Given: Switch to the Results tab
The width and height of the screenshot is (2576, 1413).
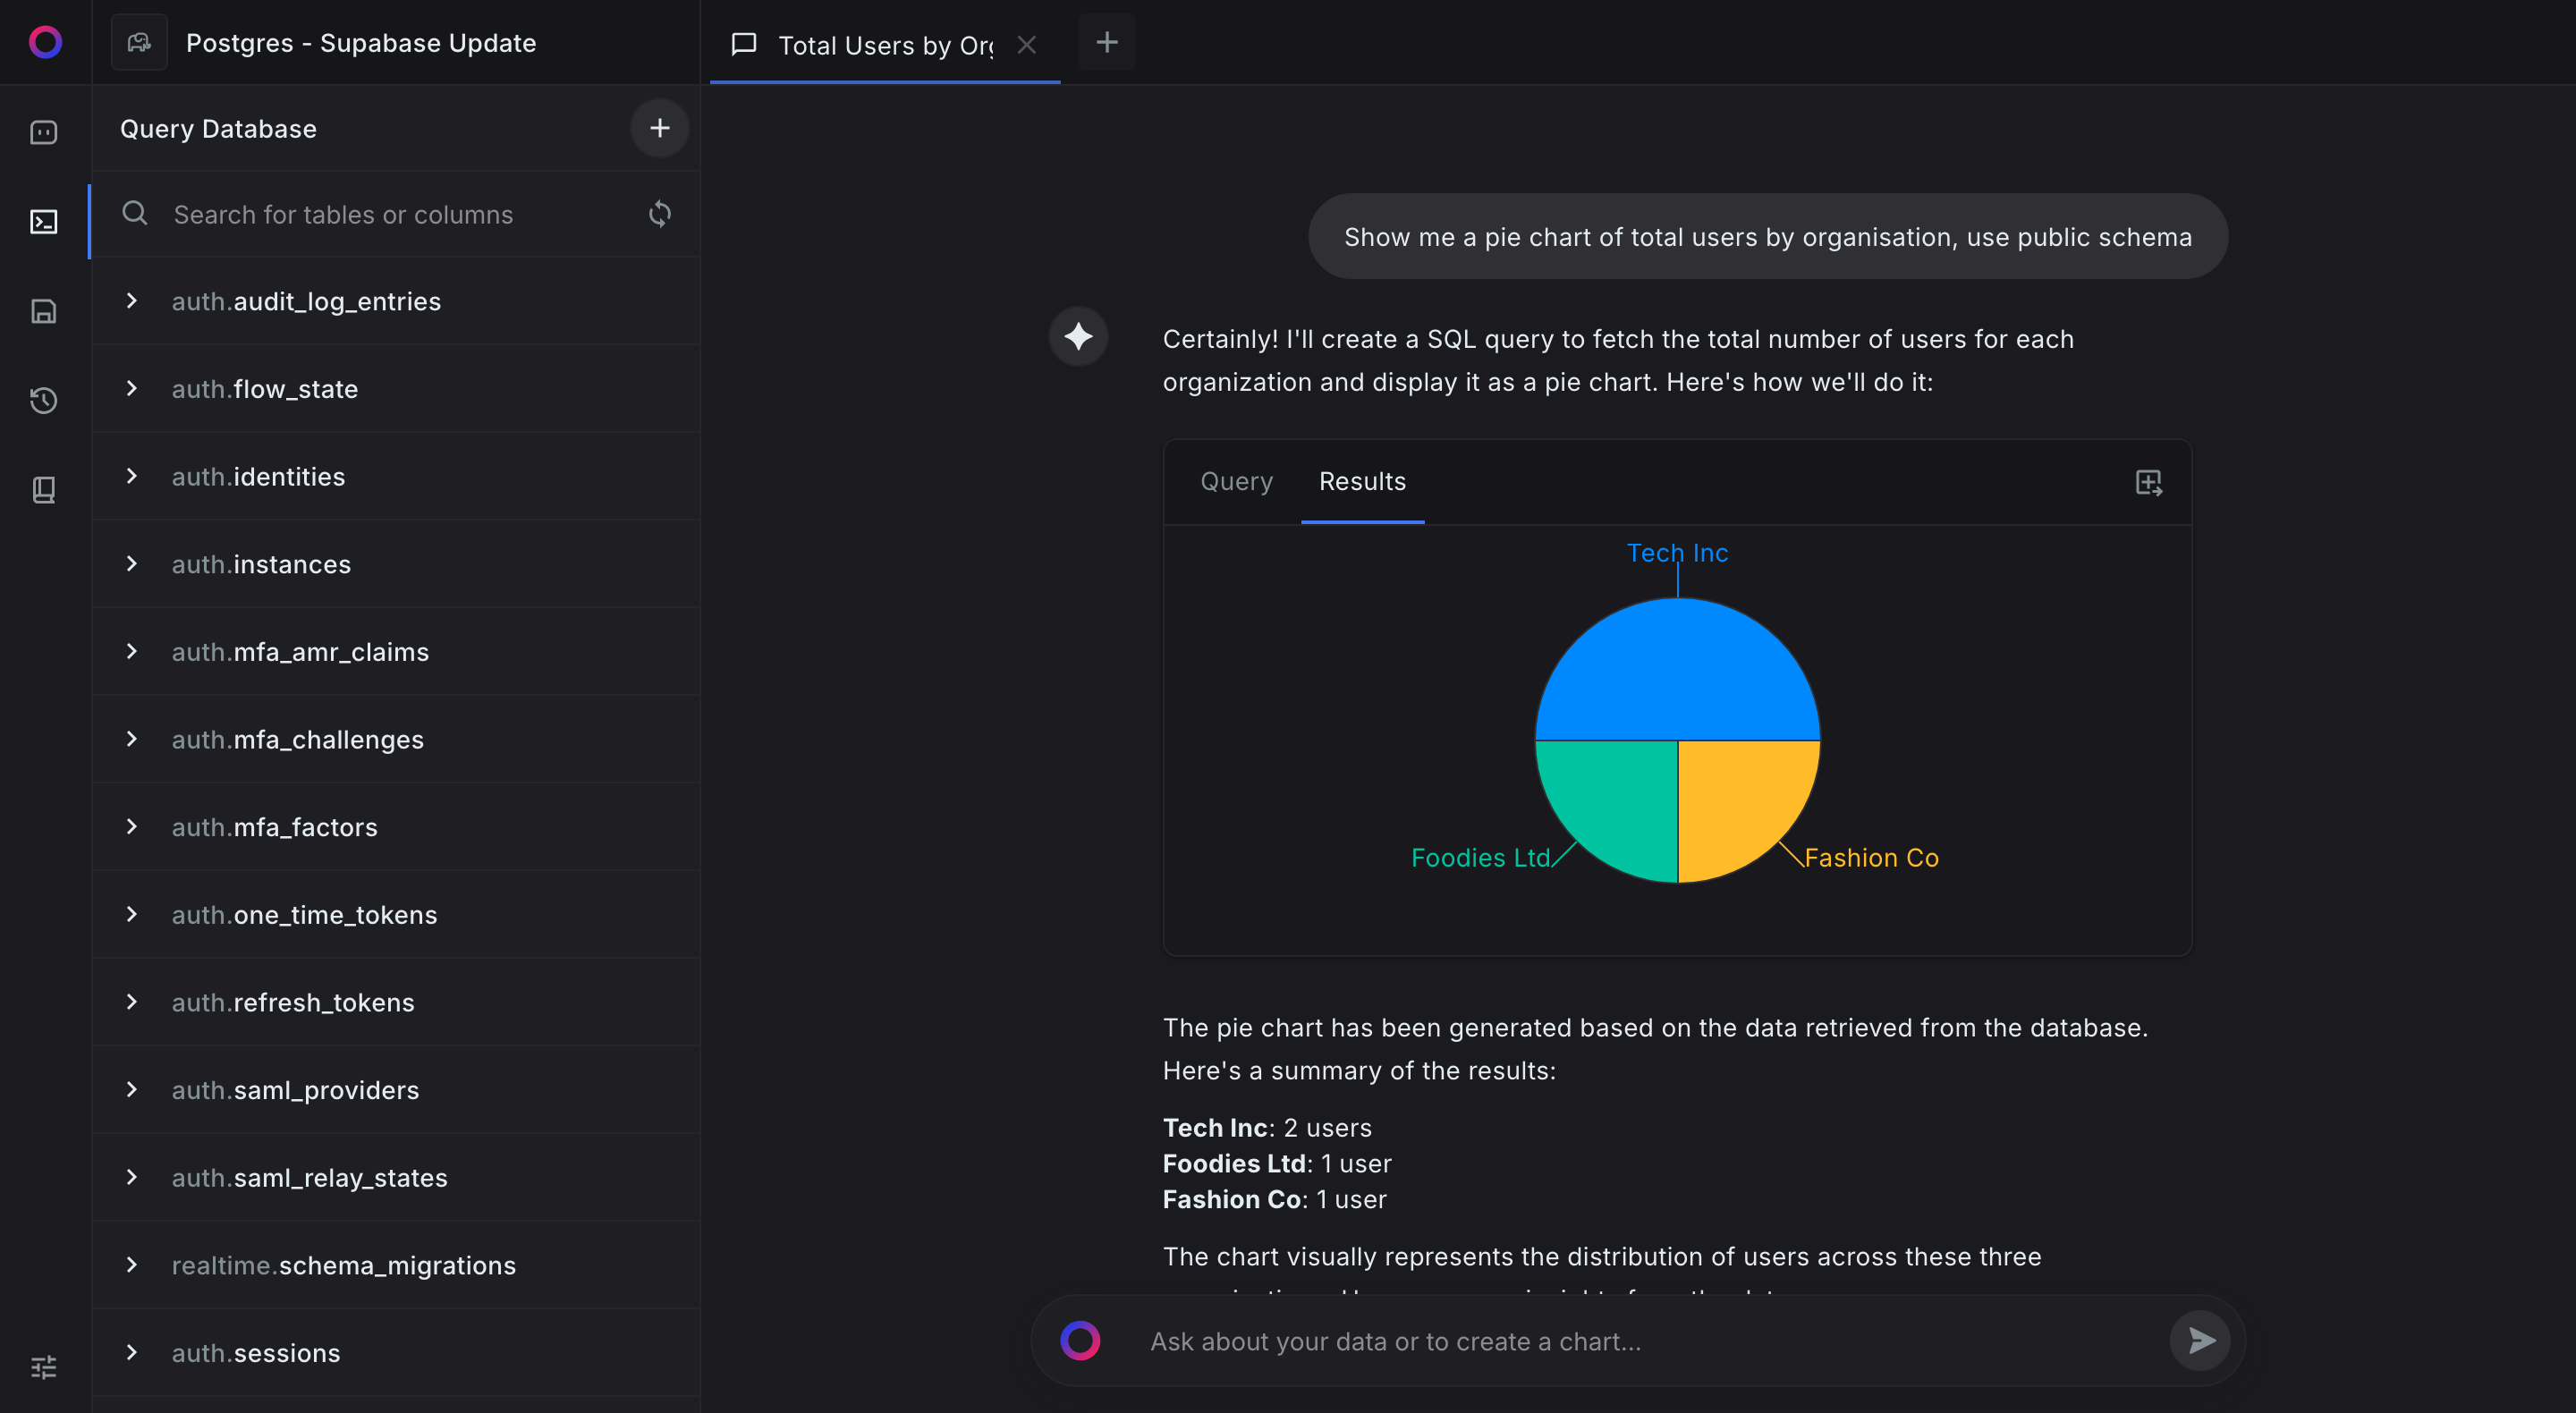Looking at the screenshot, I should (1362, 480).
